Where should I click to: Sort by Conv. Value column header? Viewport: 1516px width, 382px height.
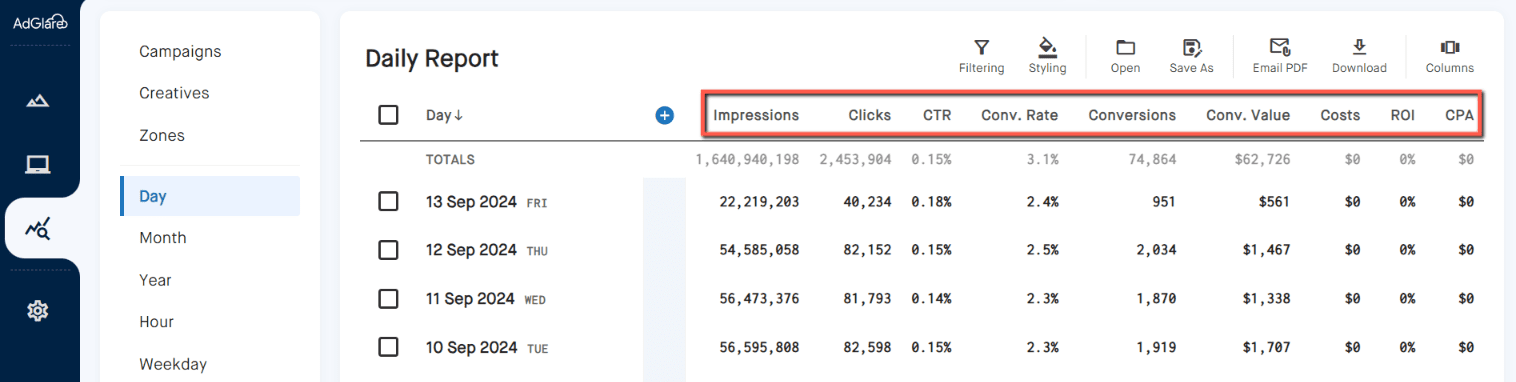[x=1248, y=115]
